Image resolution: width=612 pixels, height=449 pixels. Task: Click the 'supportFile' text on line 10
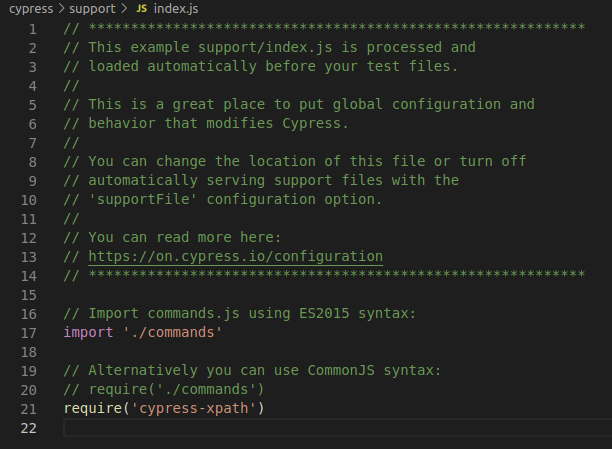pos(143,200)
